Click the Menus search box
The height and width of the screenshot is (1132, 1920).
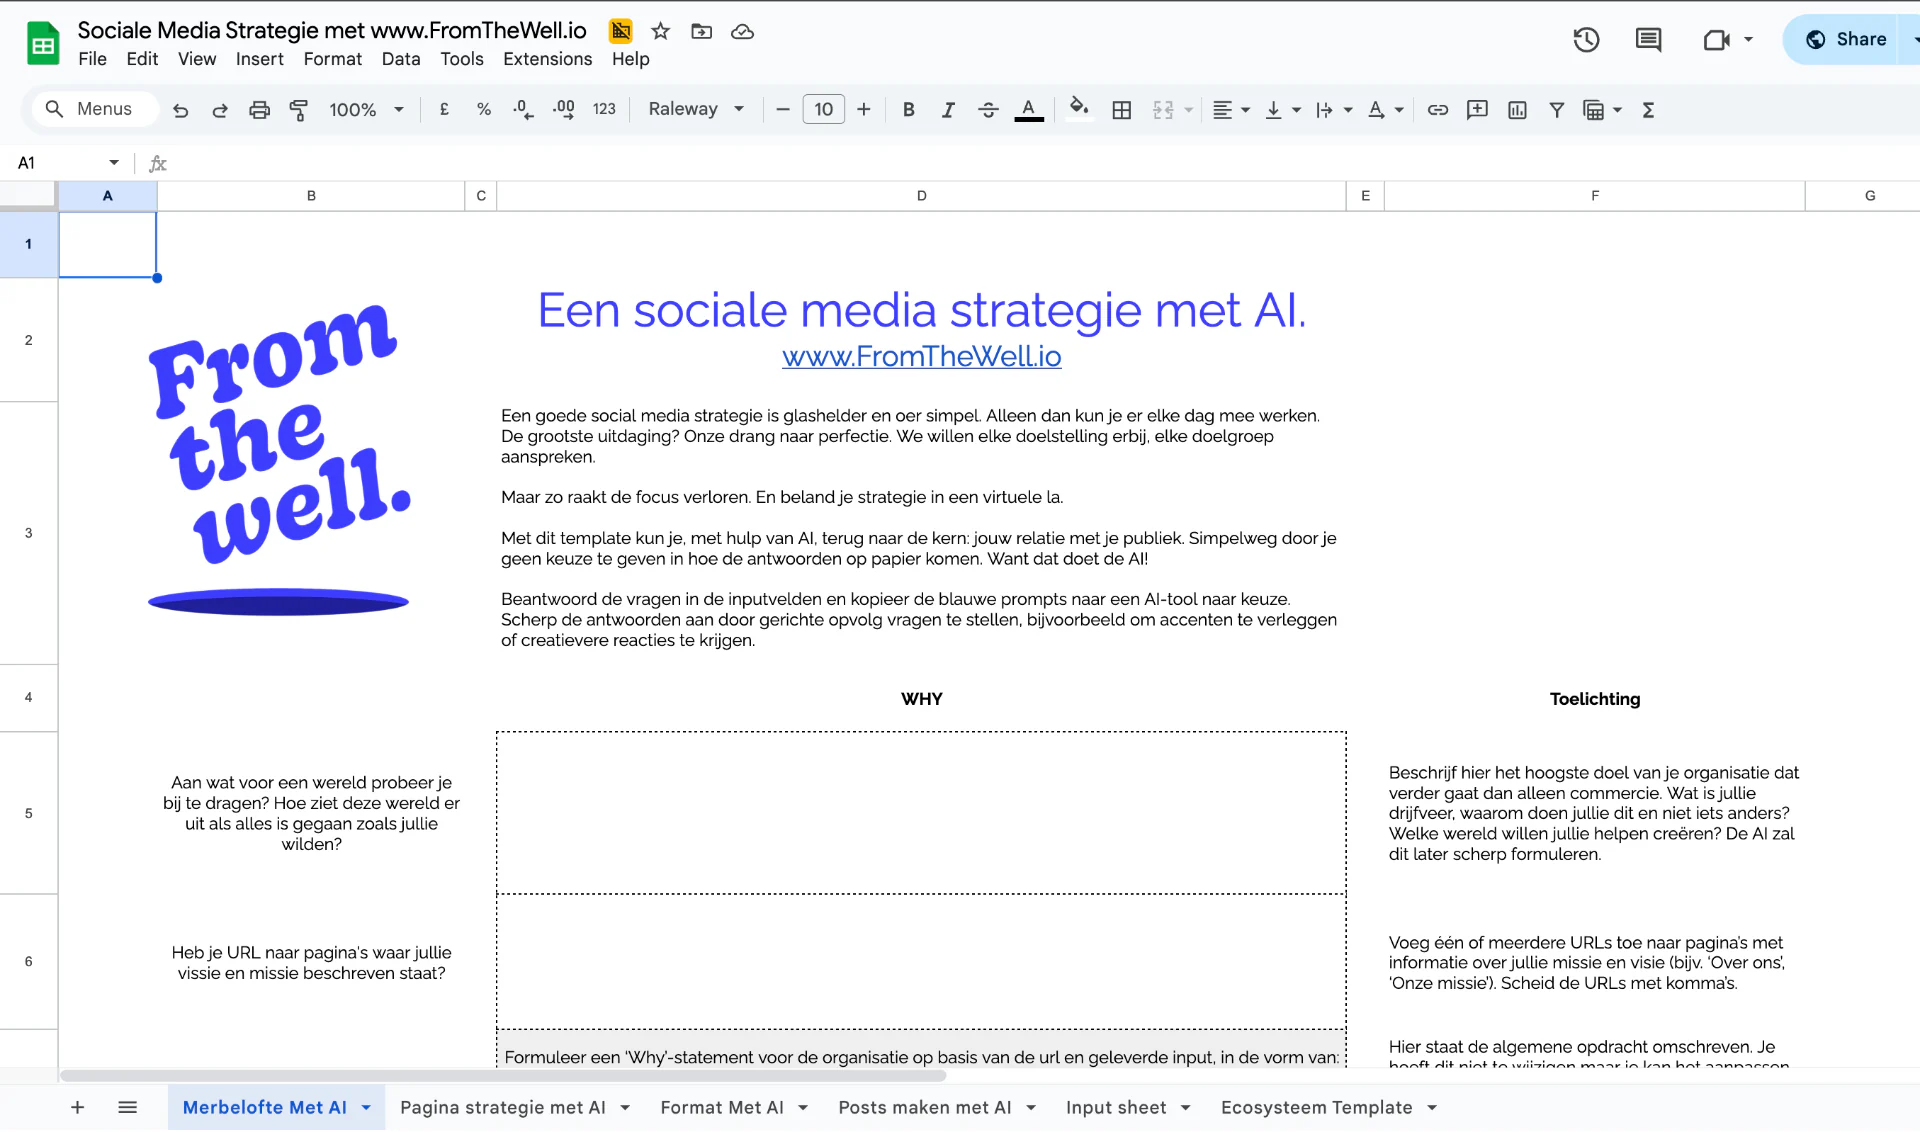click(96, 109)
